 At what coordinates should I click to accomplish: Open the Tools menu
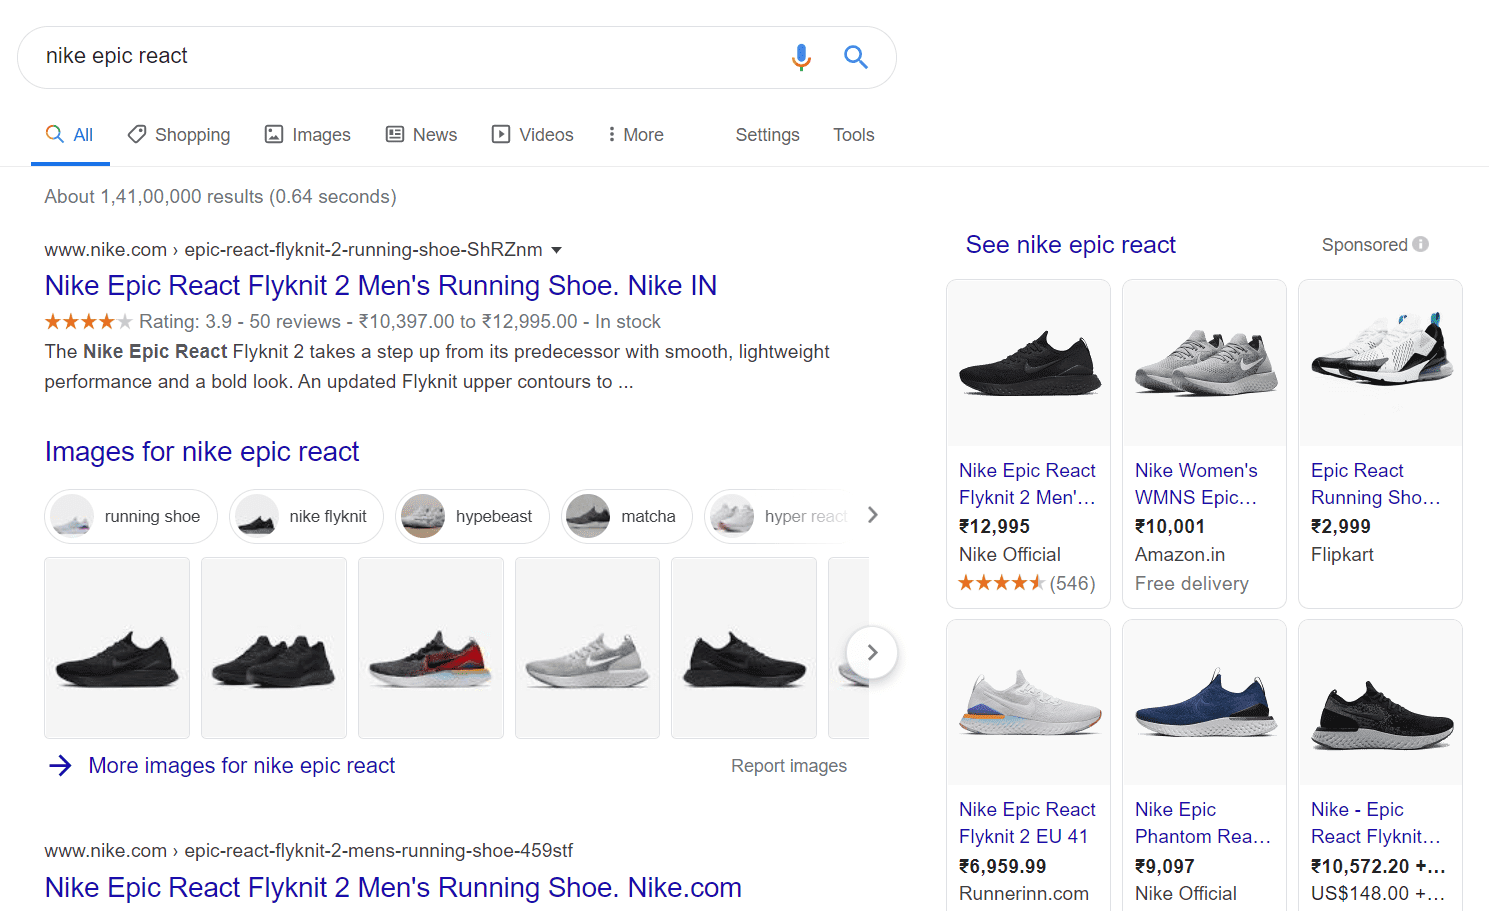[854, 135]
